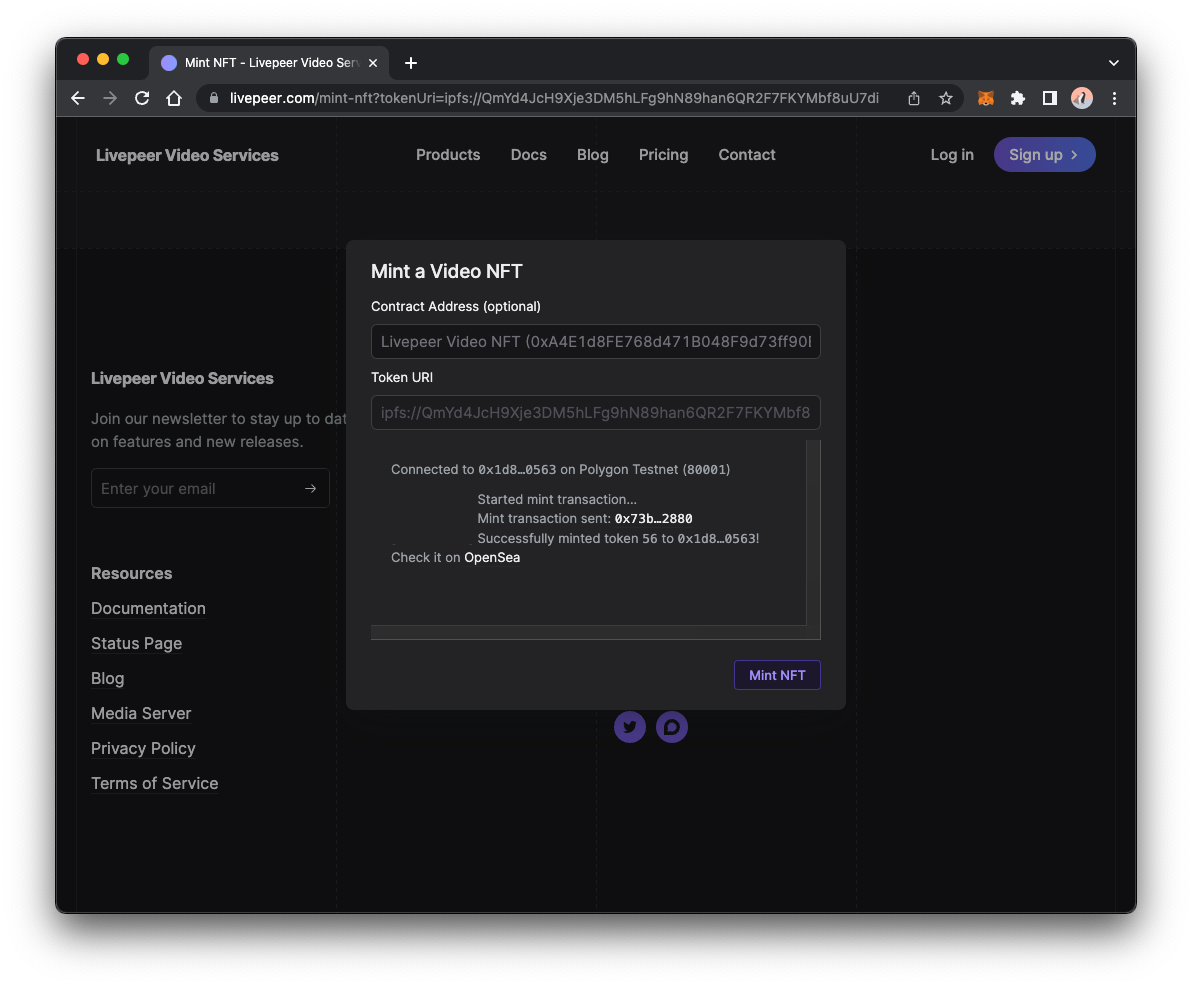Click the 'Successfully minted token 56' line
This screenshot has height=987, width=1192.
tap(618, 538)
